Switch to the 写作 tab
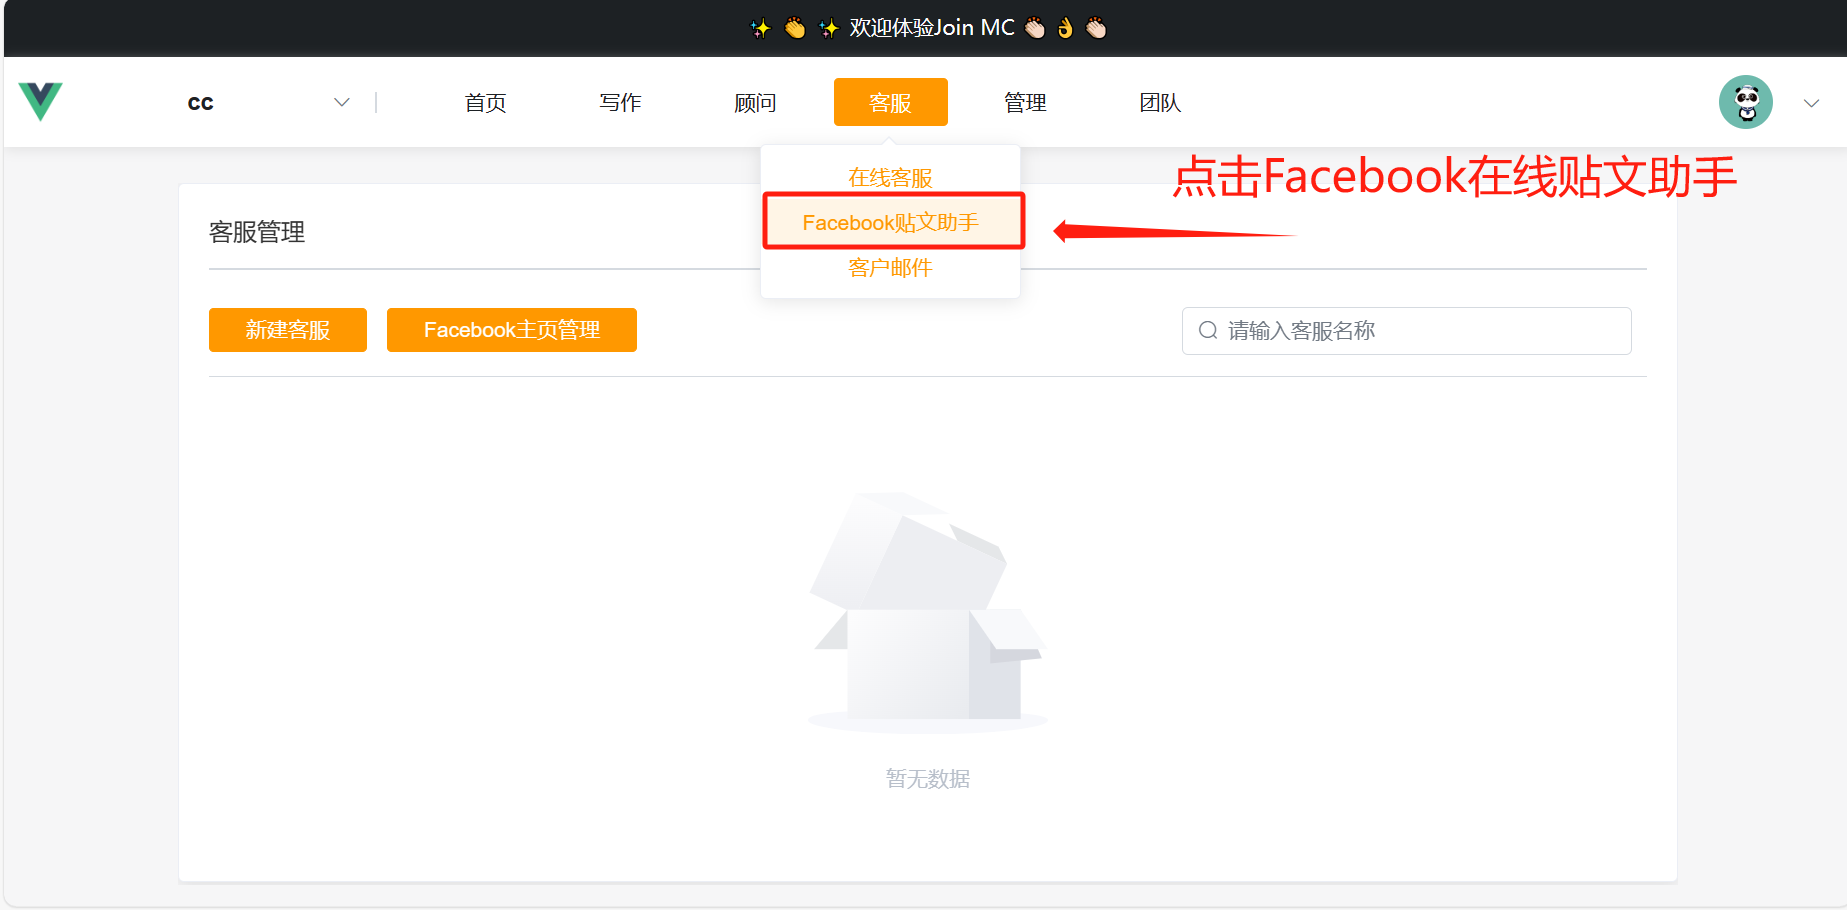 click(620, 103)
